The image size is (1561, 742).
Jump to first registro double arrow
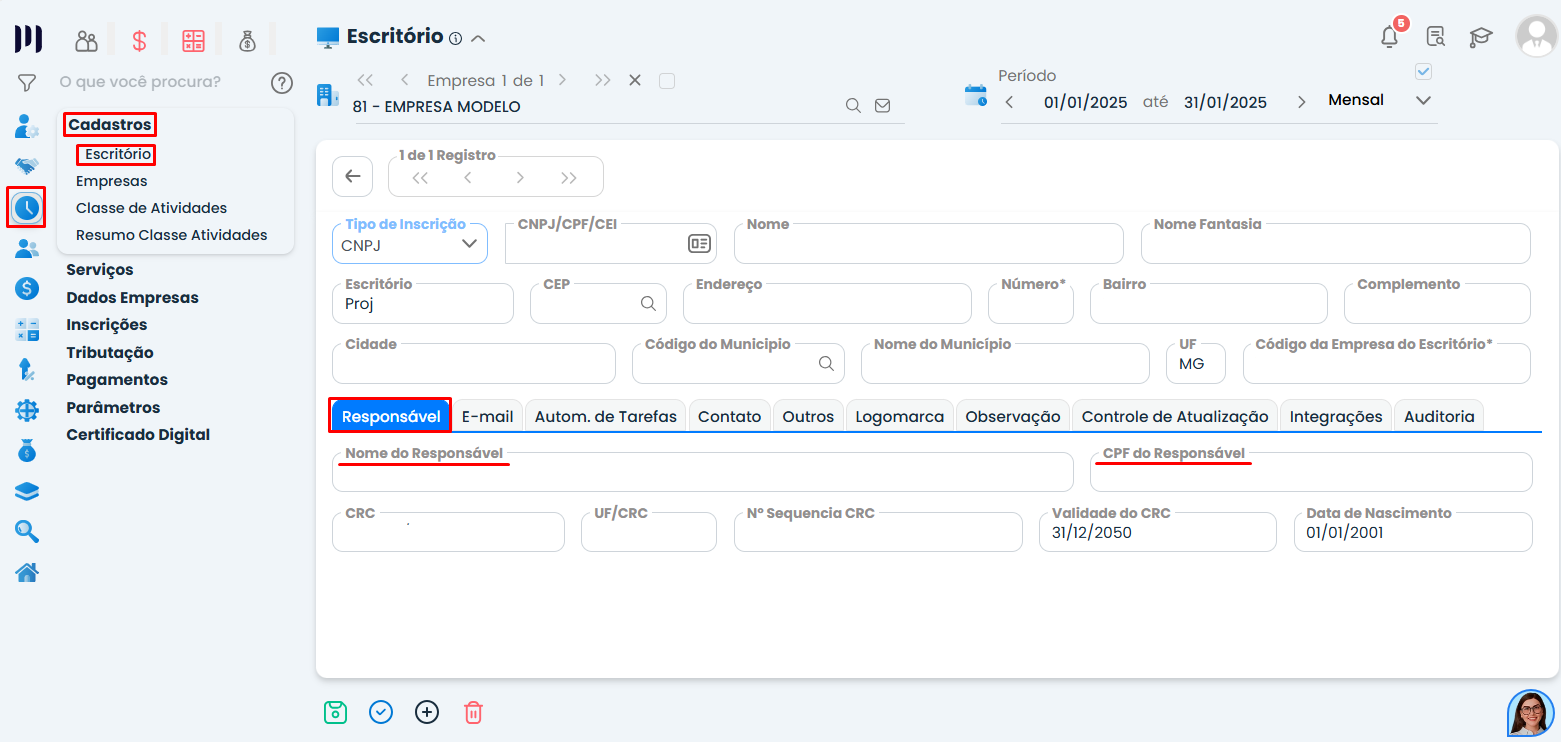point(420,178)
